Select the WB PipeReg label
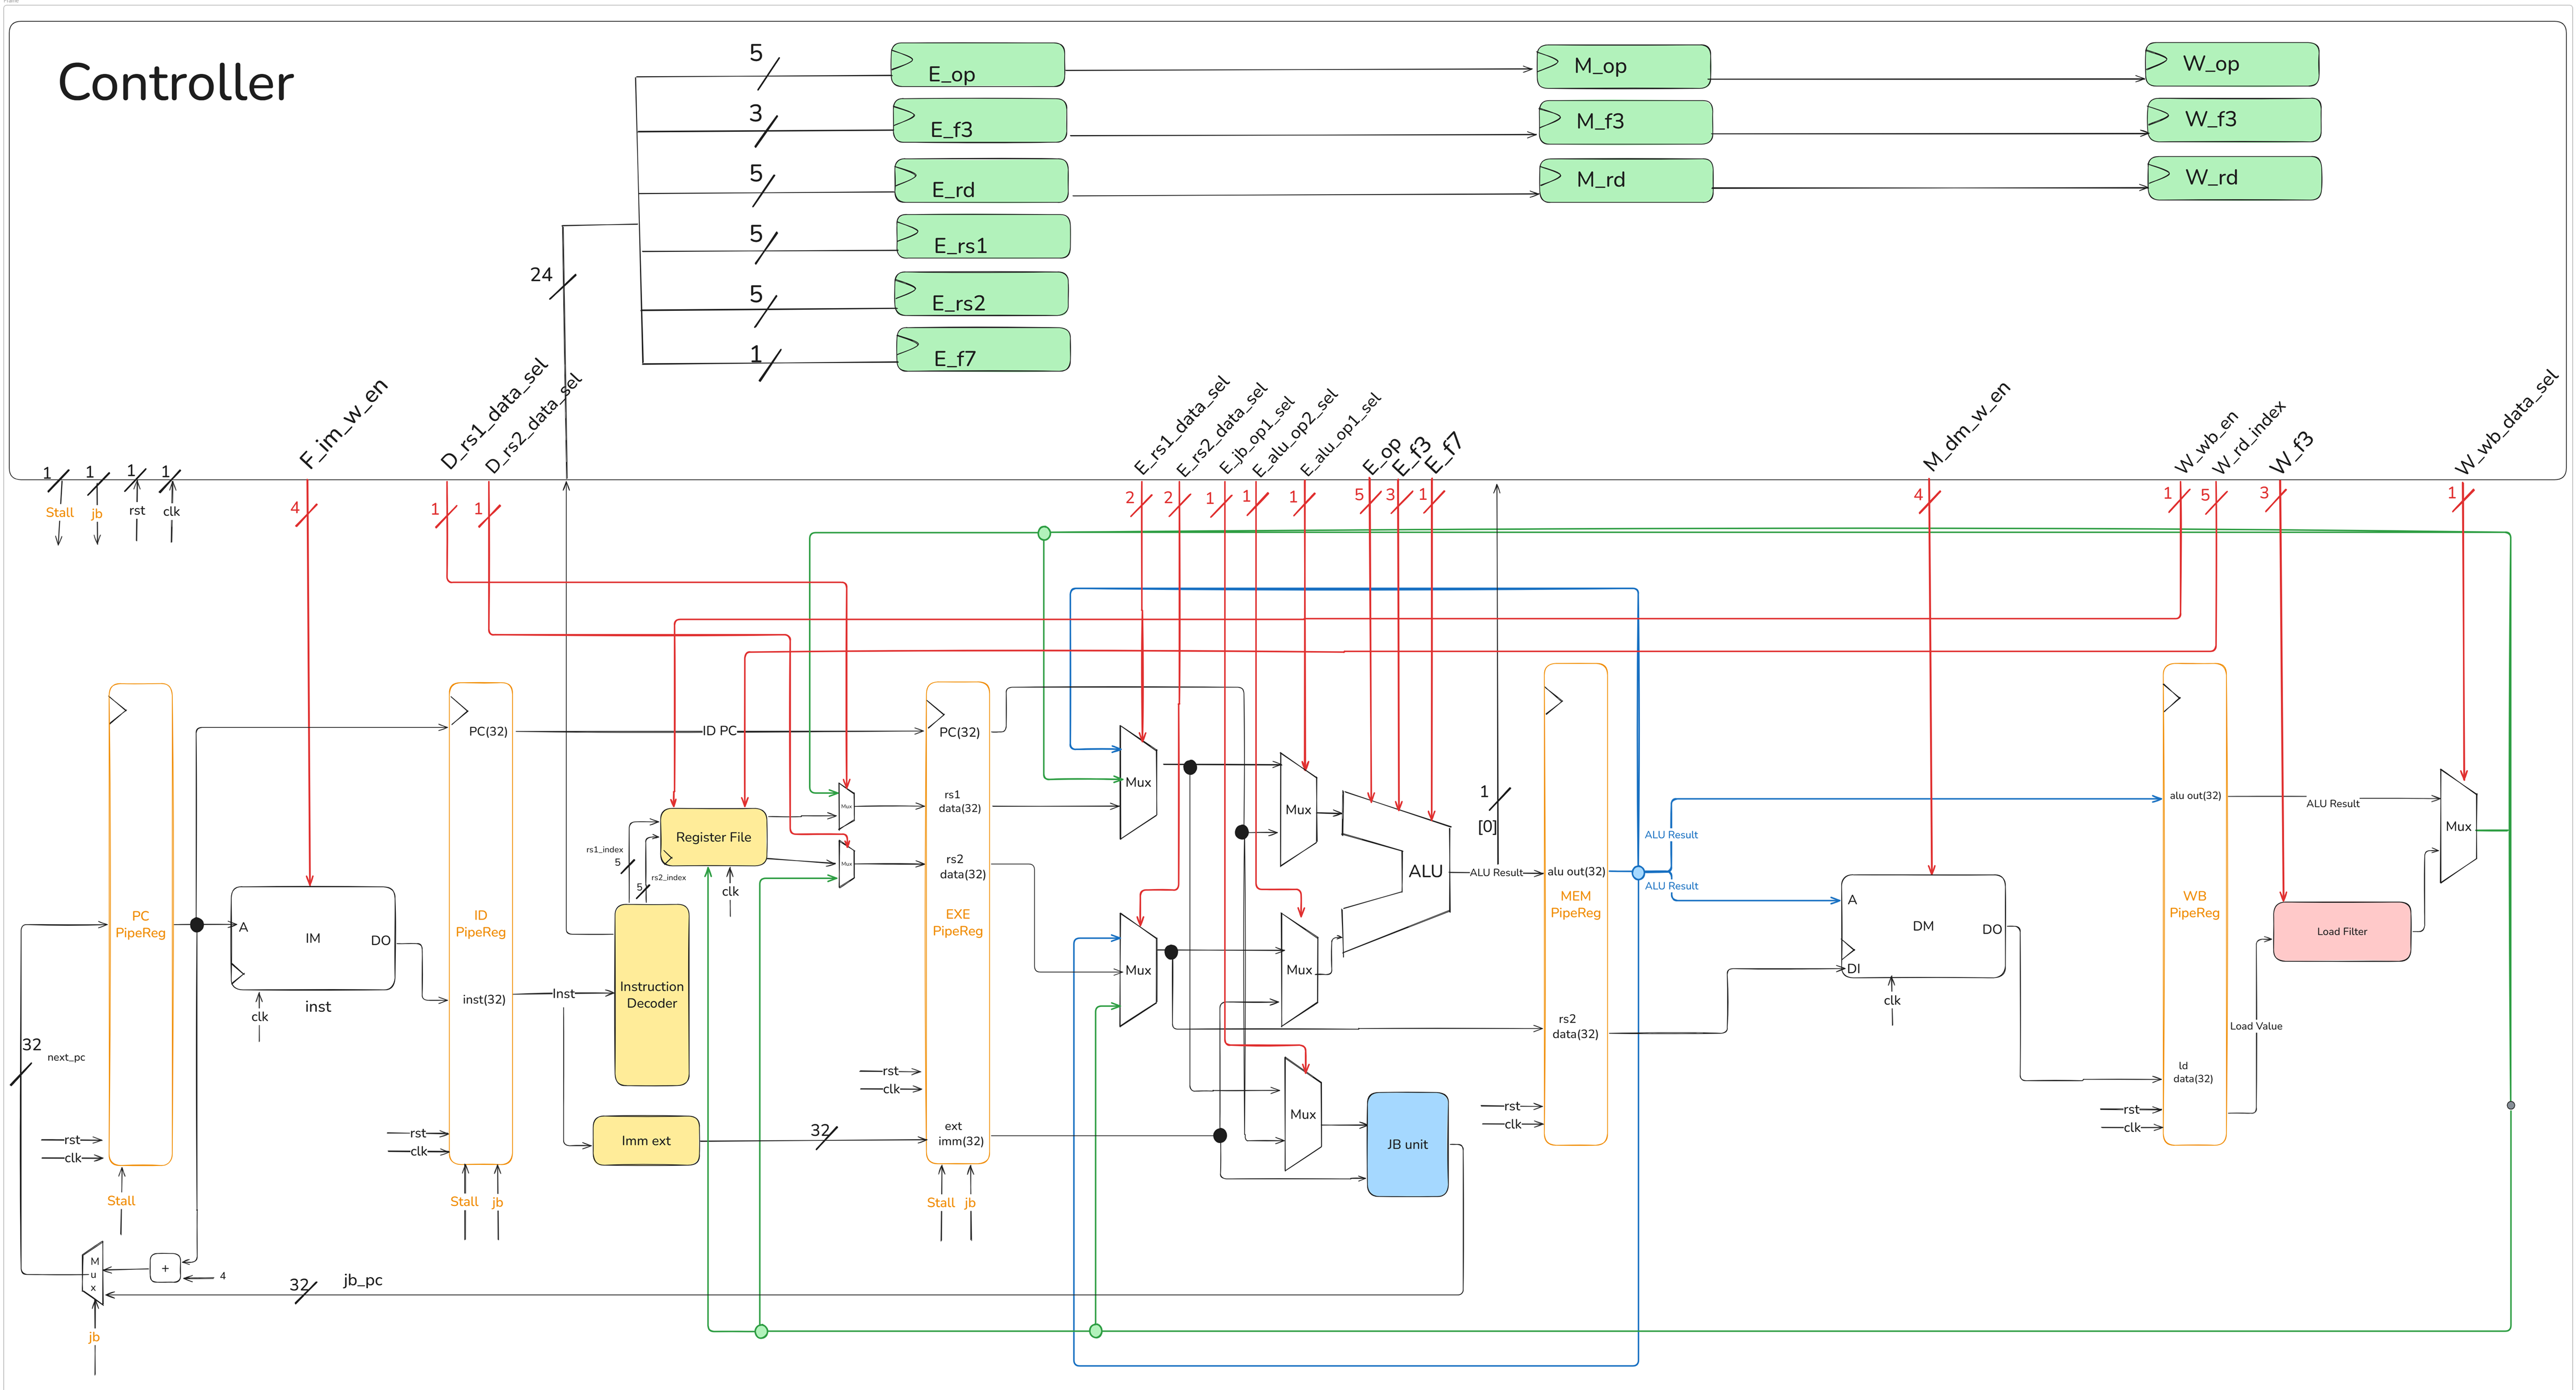 (2194, 904)
